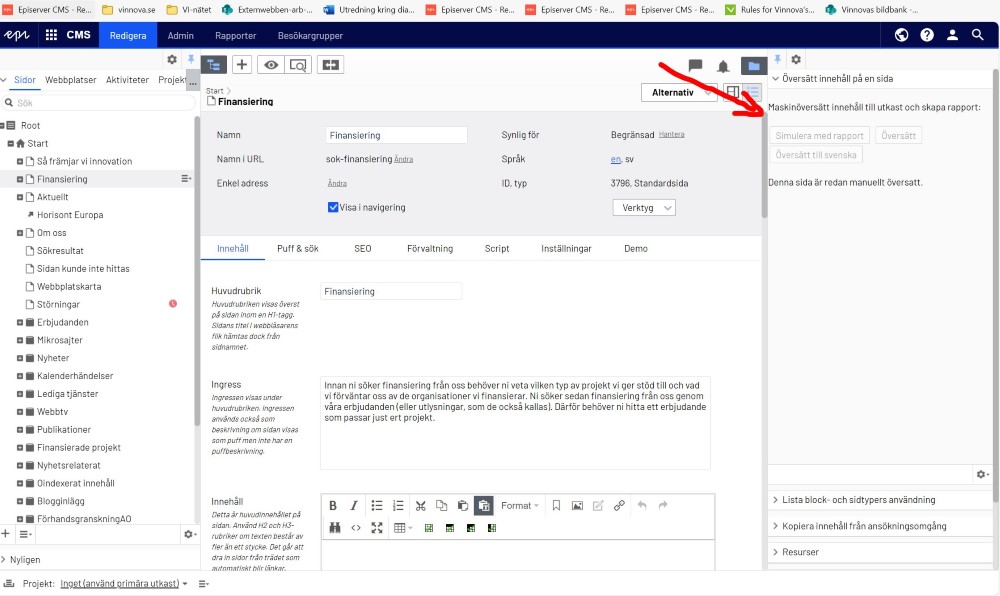
Task: Click the Hantera link beside Begränsad
Action: (x=672, y=134)
